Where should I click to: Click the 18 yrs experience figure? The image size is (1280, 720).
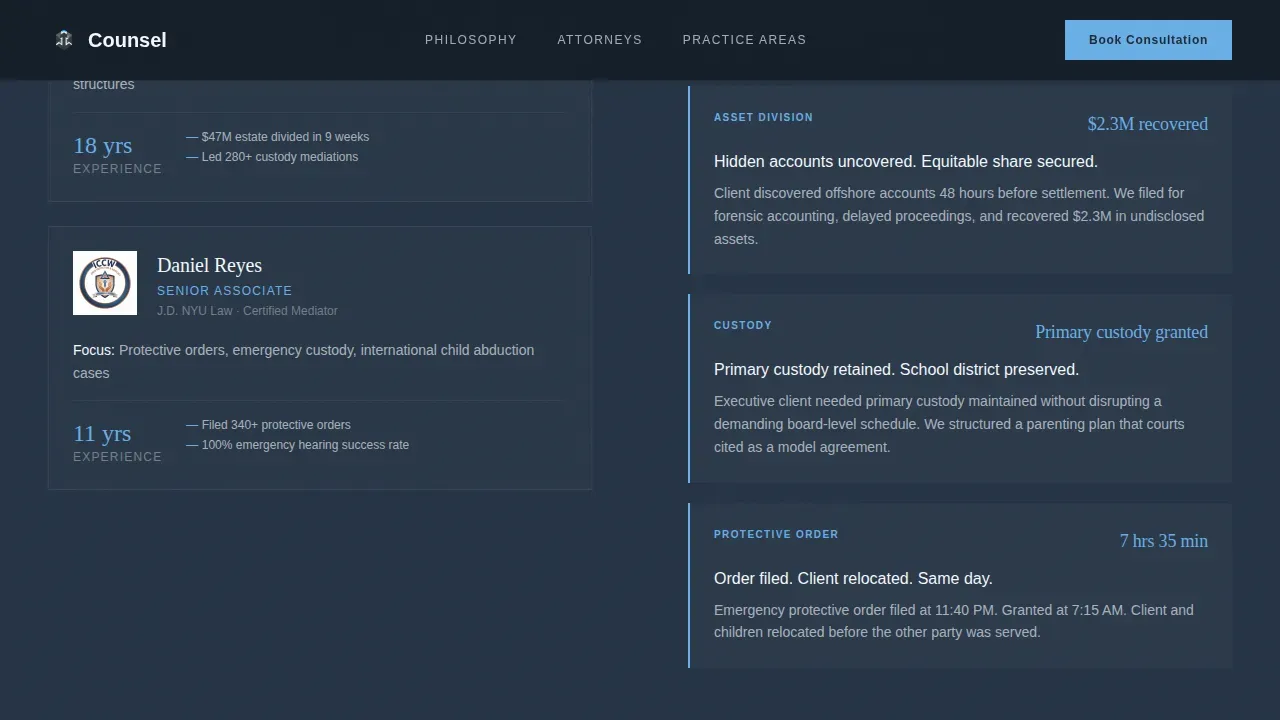click(x=102, y=145)
